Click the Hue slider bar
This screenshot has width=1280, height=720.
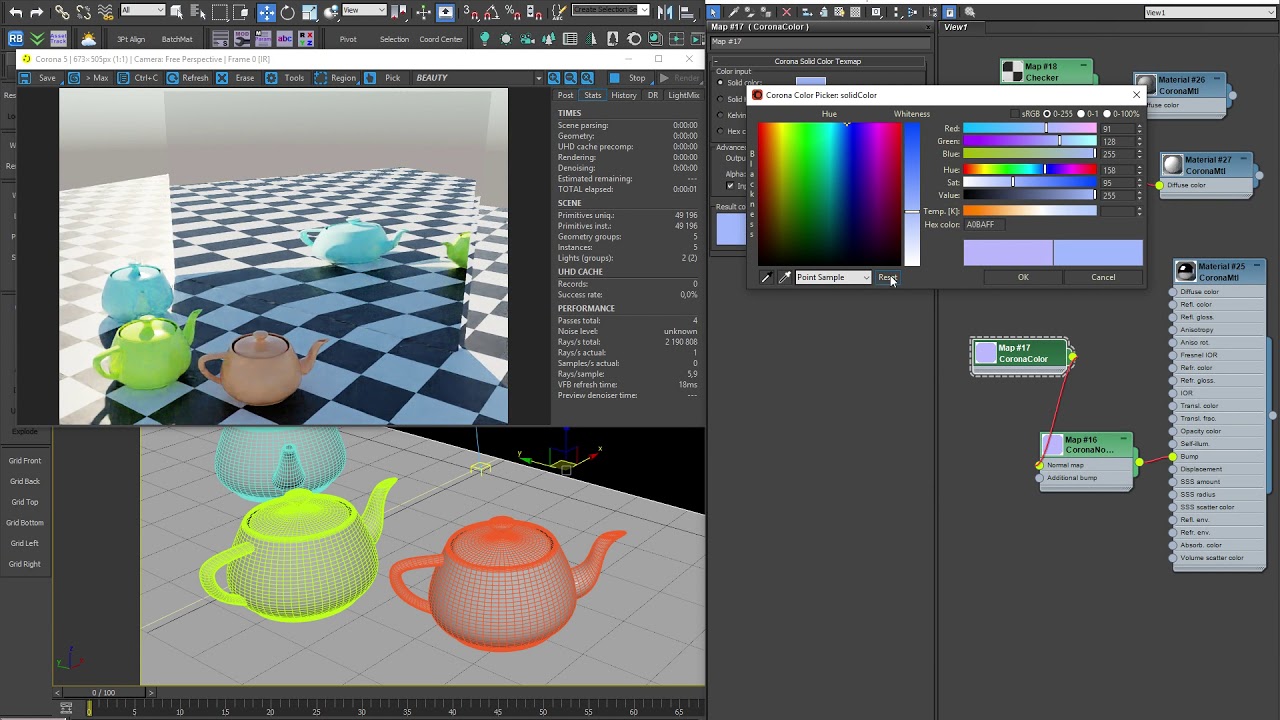tap(1029, 170)
